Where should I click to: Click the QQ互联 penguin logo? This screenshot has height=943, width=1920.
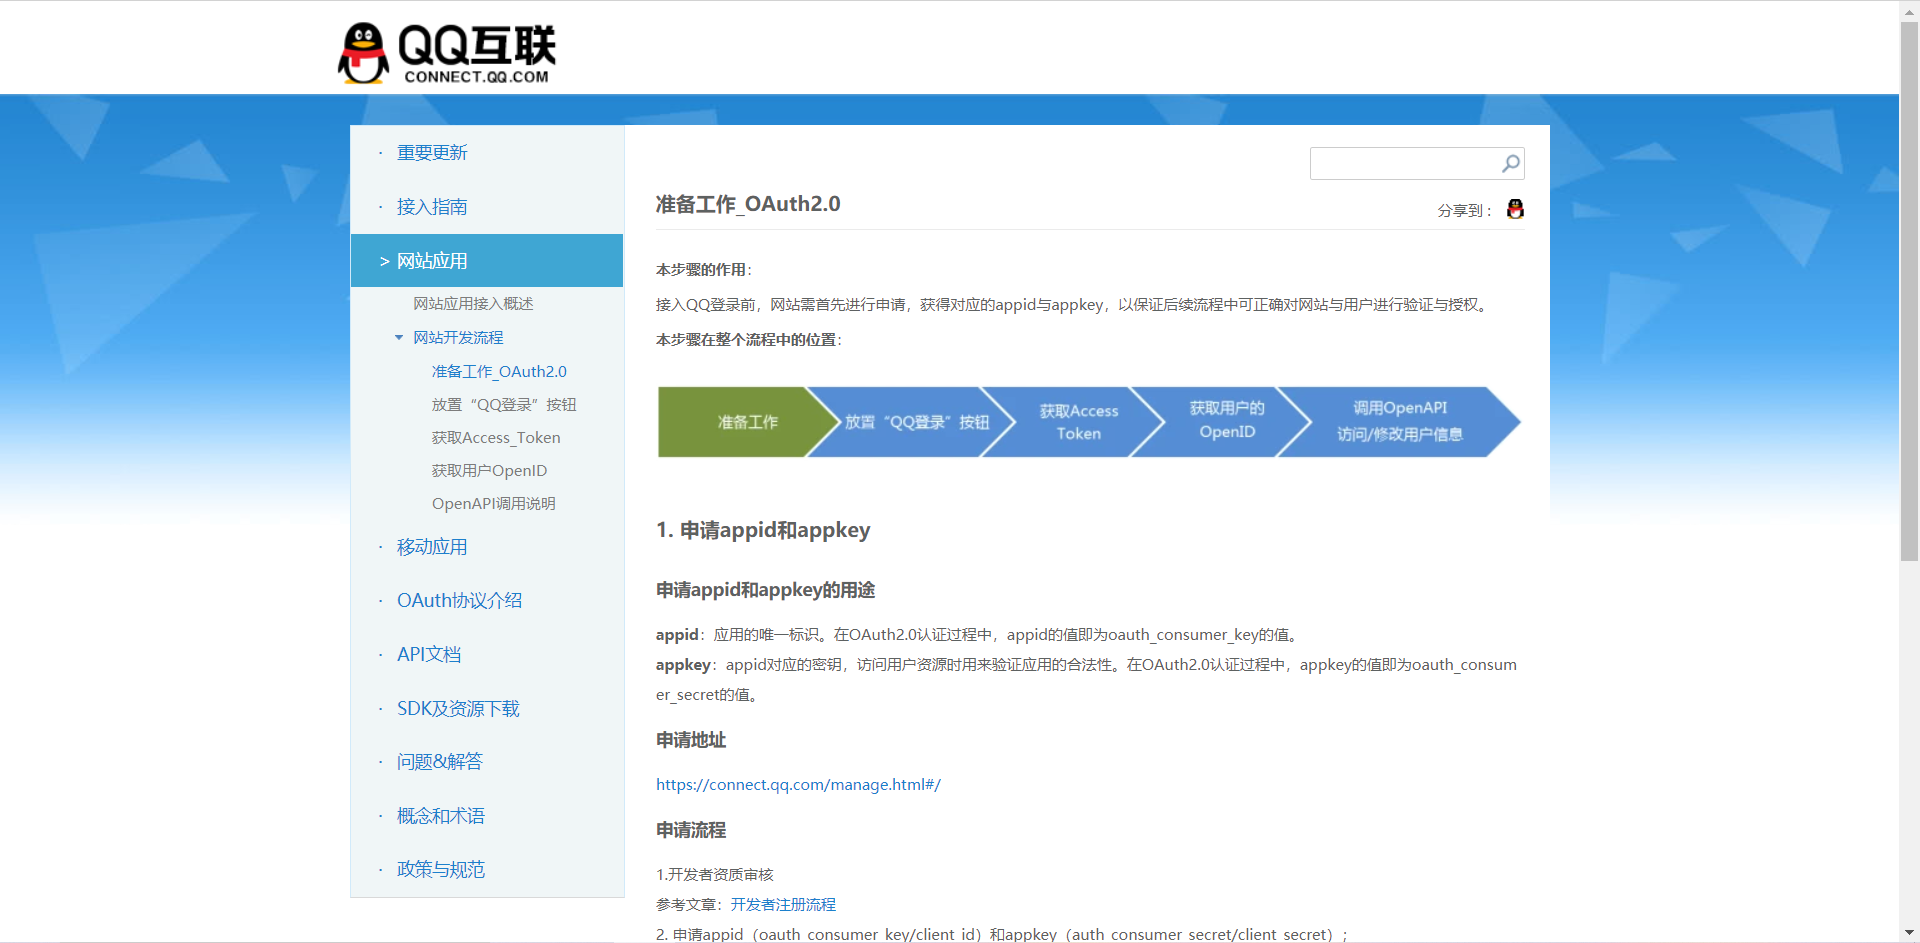click(446, 53)
